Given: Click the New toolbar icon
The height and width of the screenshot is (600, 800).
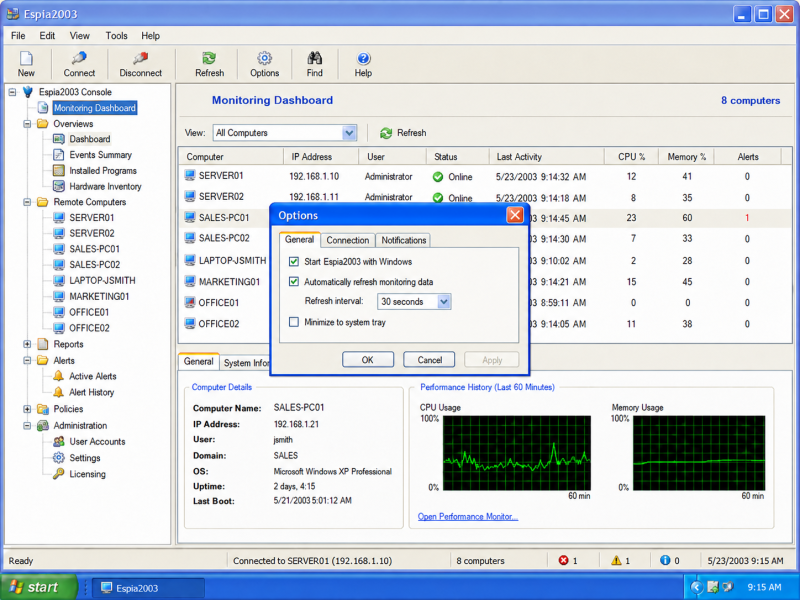Looking at the screenshot, I should click(x=26, y=59).
